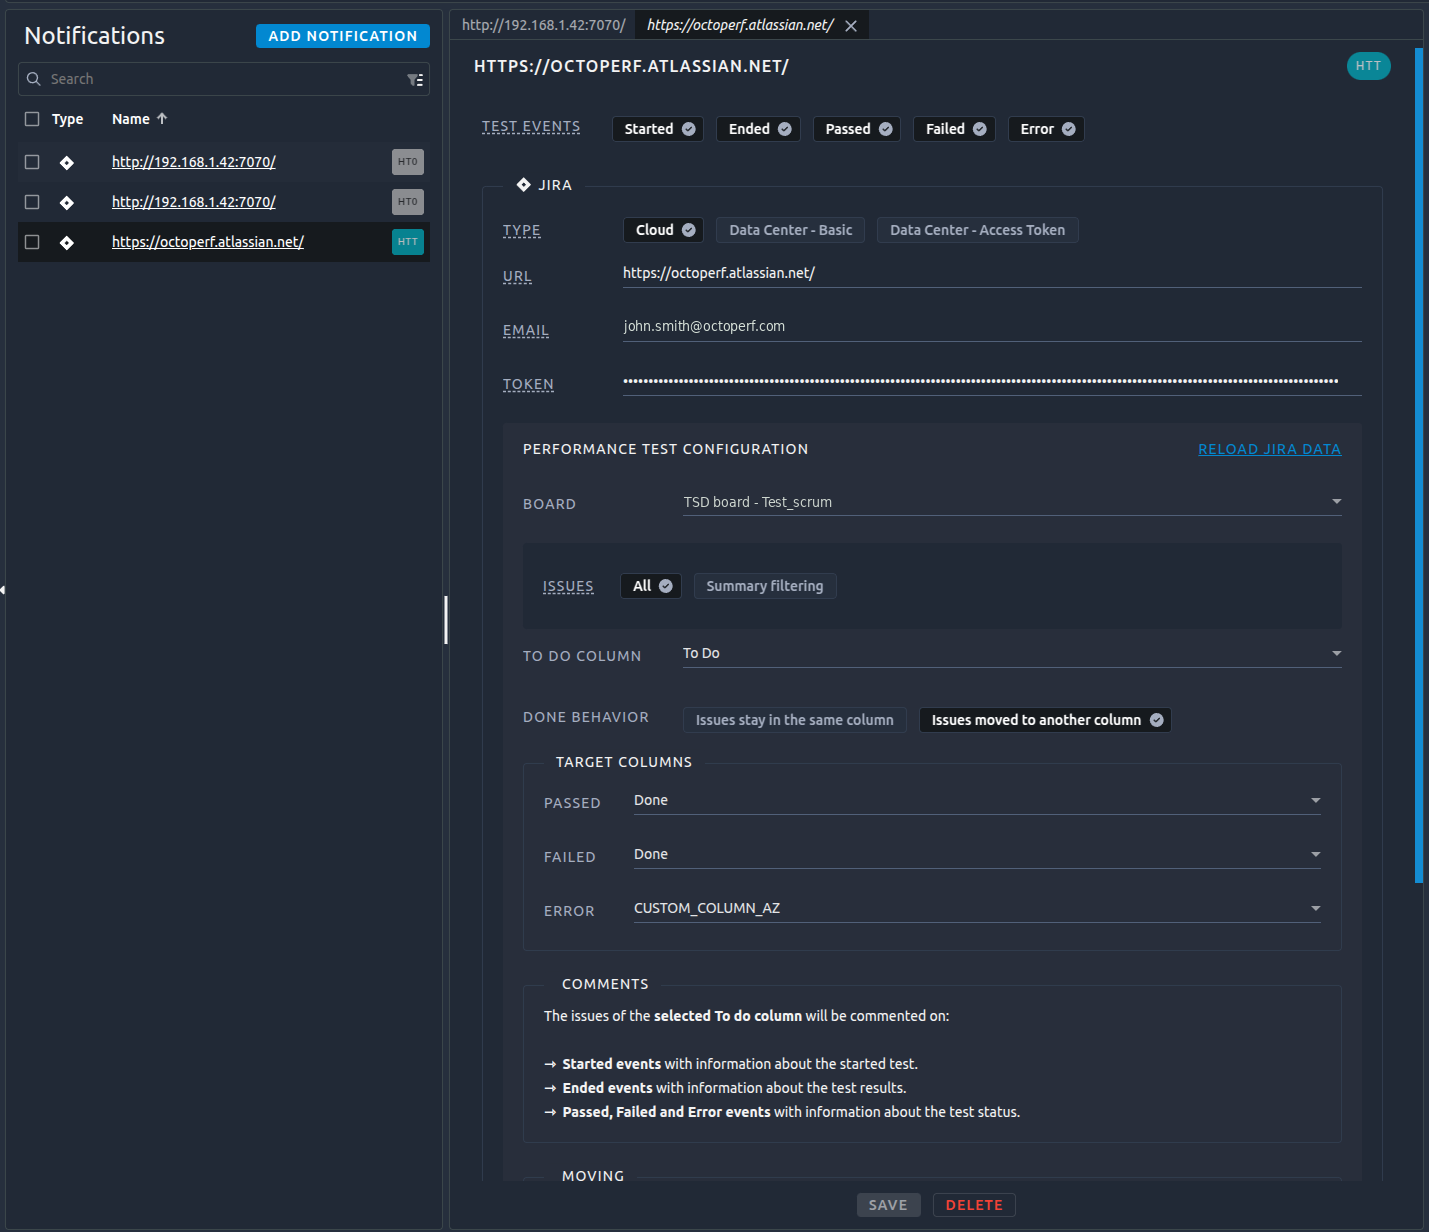Viewport: 1429px width, 1232px height.
Task: Select the Cloud Jira type
Action: [x=663, y=230]
